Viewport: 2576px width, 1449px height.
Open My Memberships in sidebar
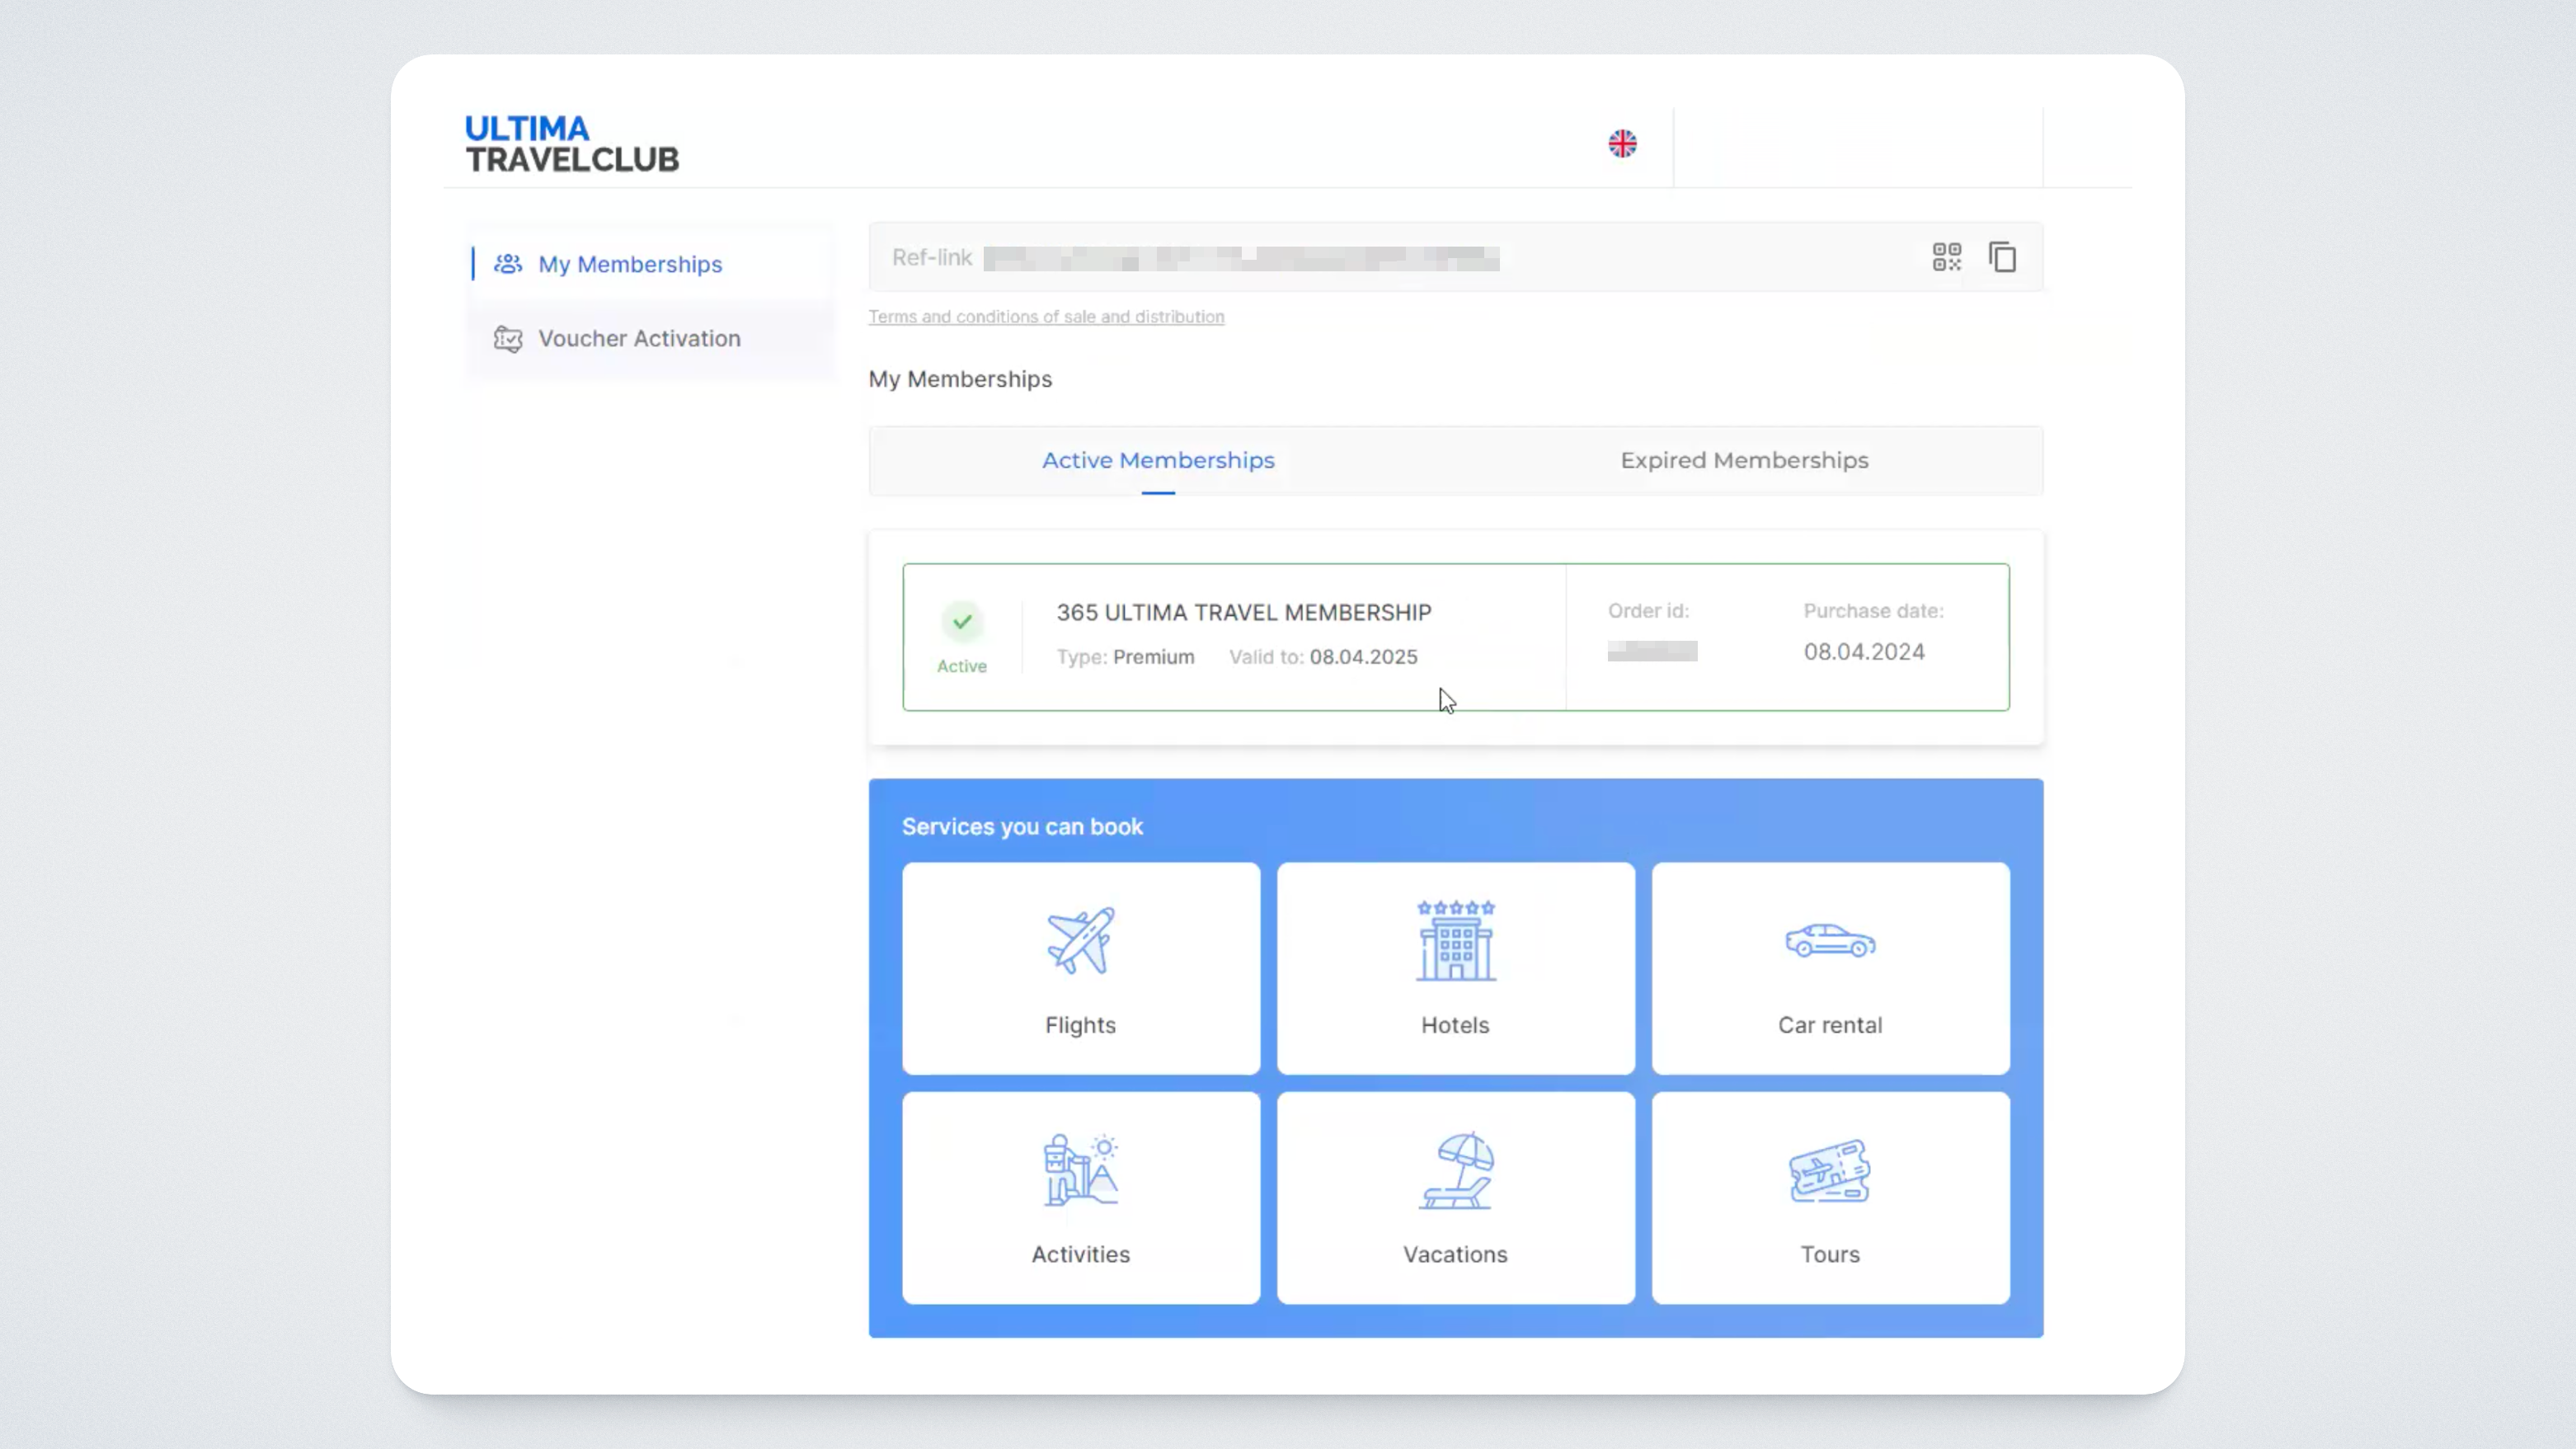click(630, 264)
